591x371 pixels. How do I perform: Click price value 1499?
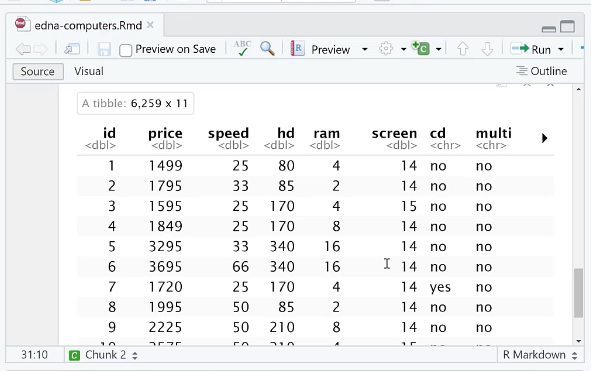tap(165, 166)
